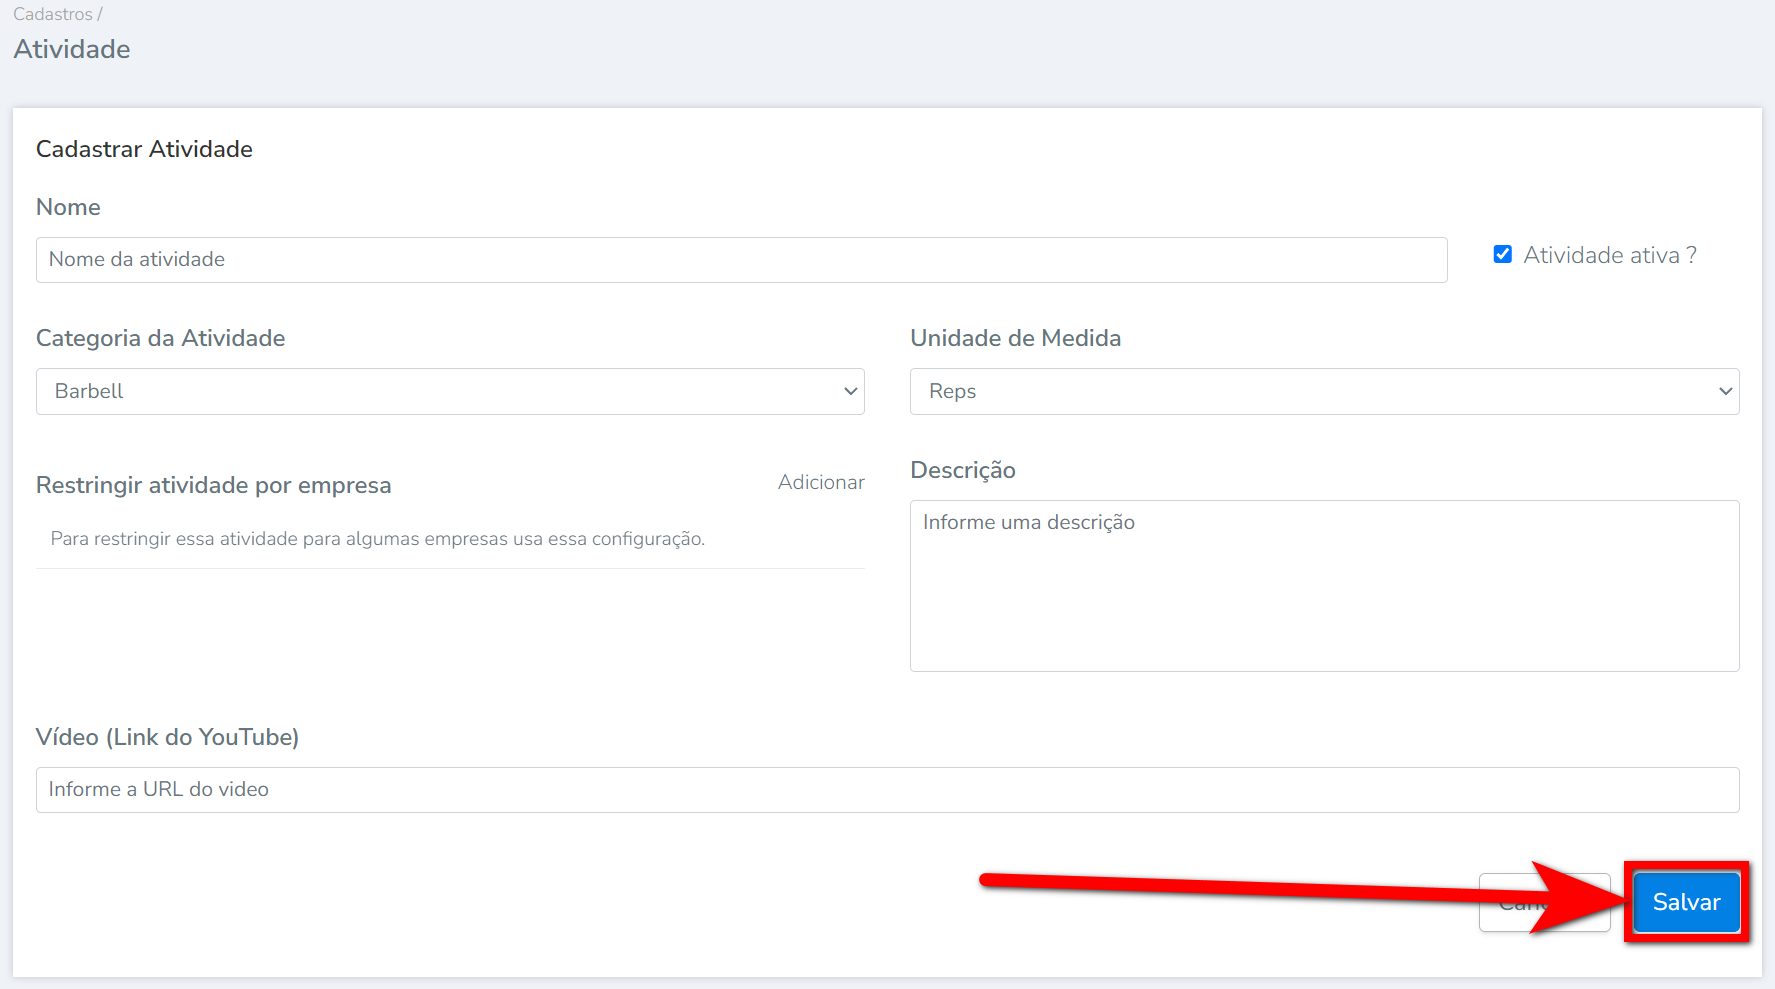
Task: Open the Cadastros breadcrumb link
Action: coord(53,14)
